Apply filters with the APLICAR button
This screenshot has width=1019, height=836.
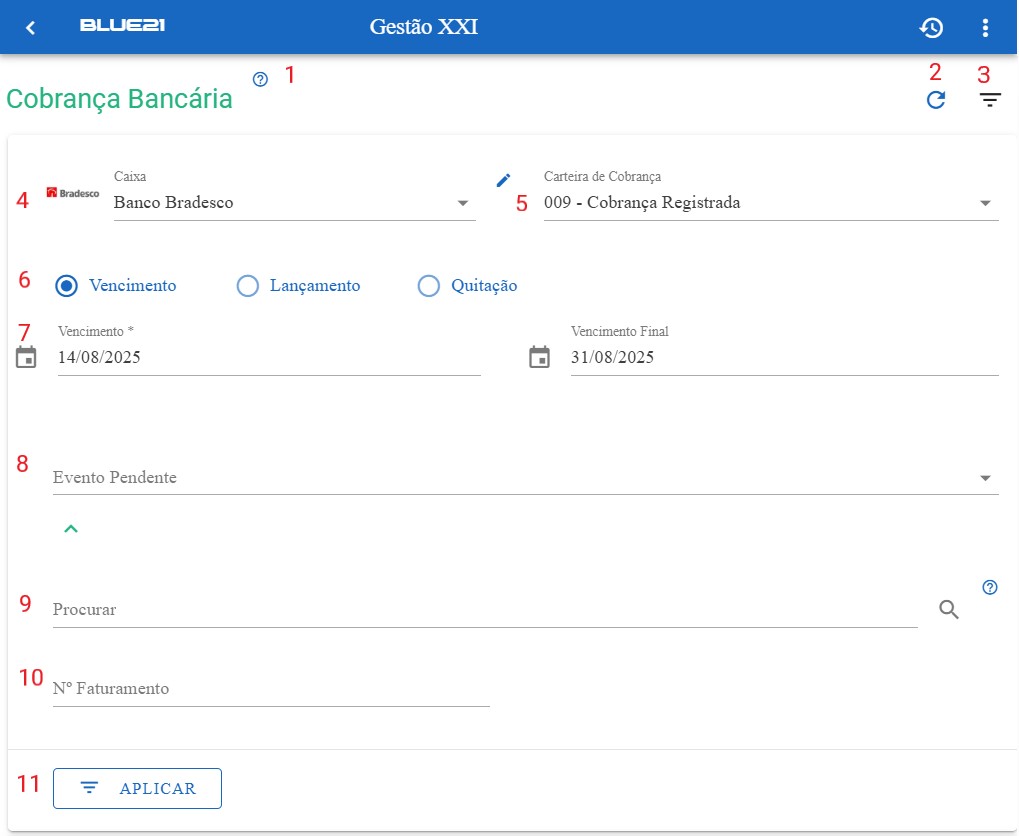coord(137,789)
